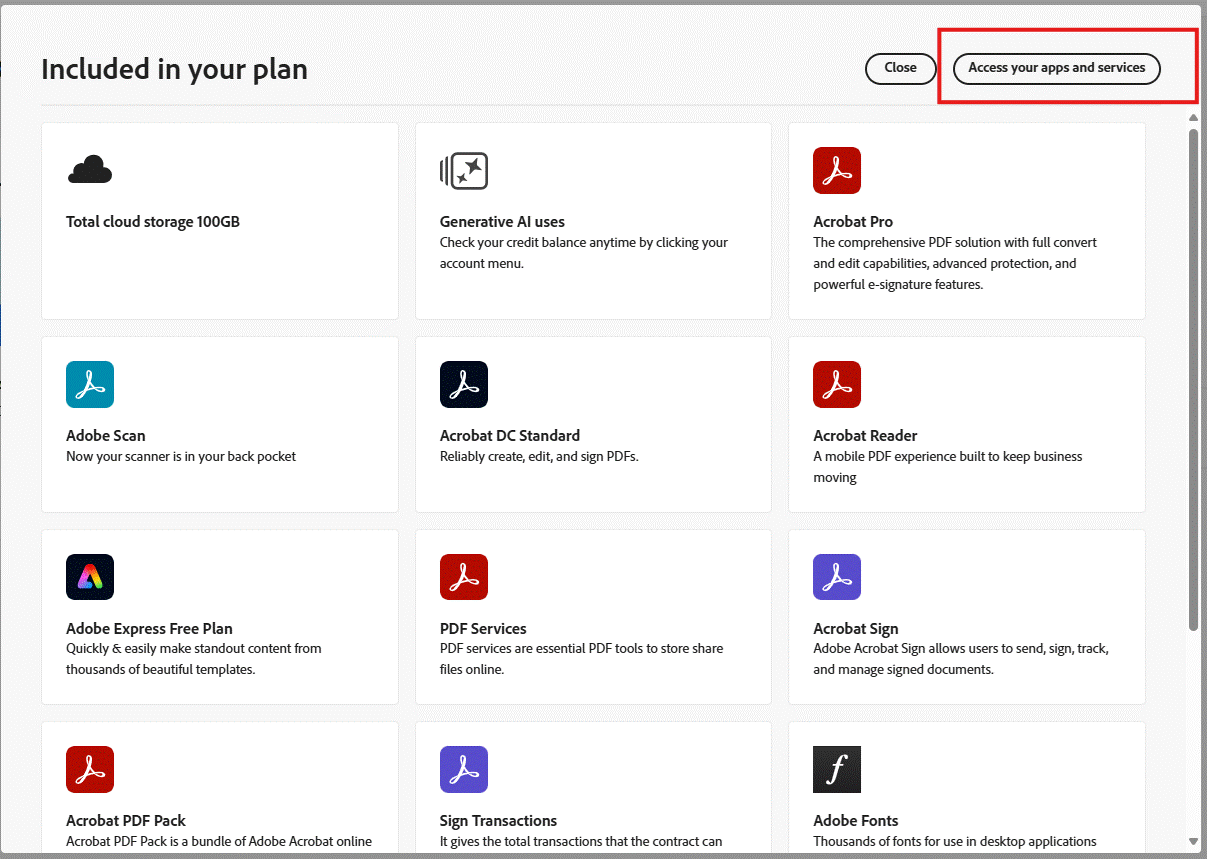Click the vertical scrollbar thumb
Screen dimensions: 1207x859
pyautogui.click(x=1193, y=380)
